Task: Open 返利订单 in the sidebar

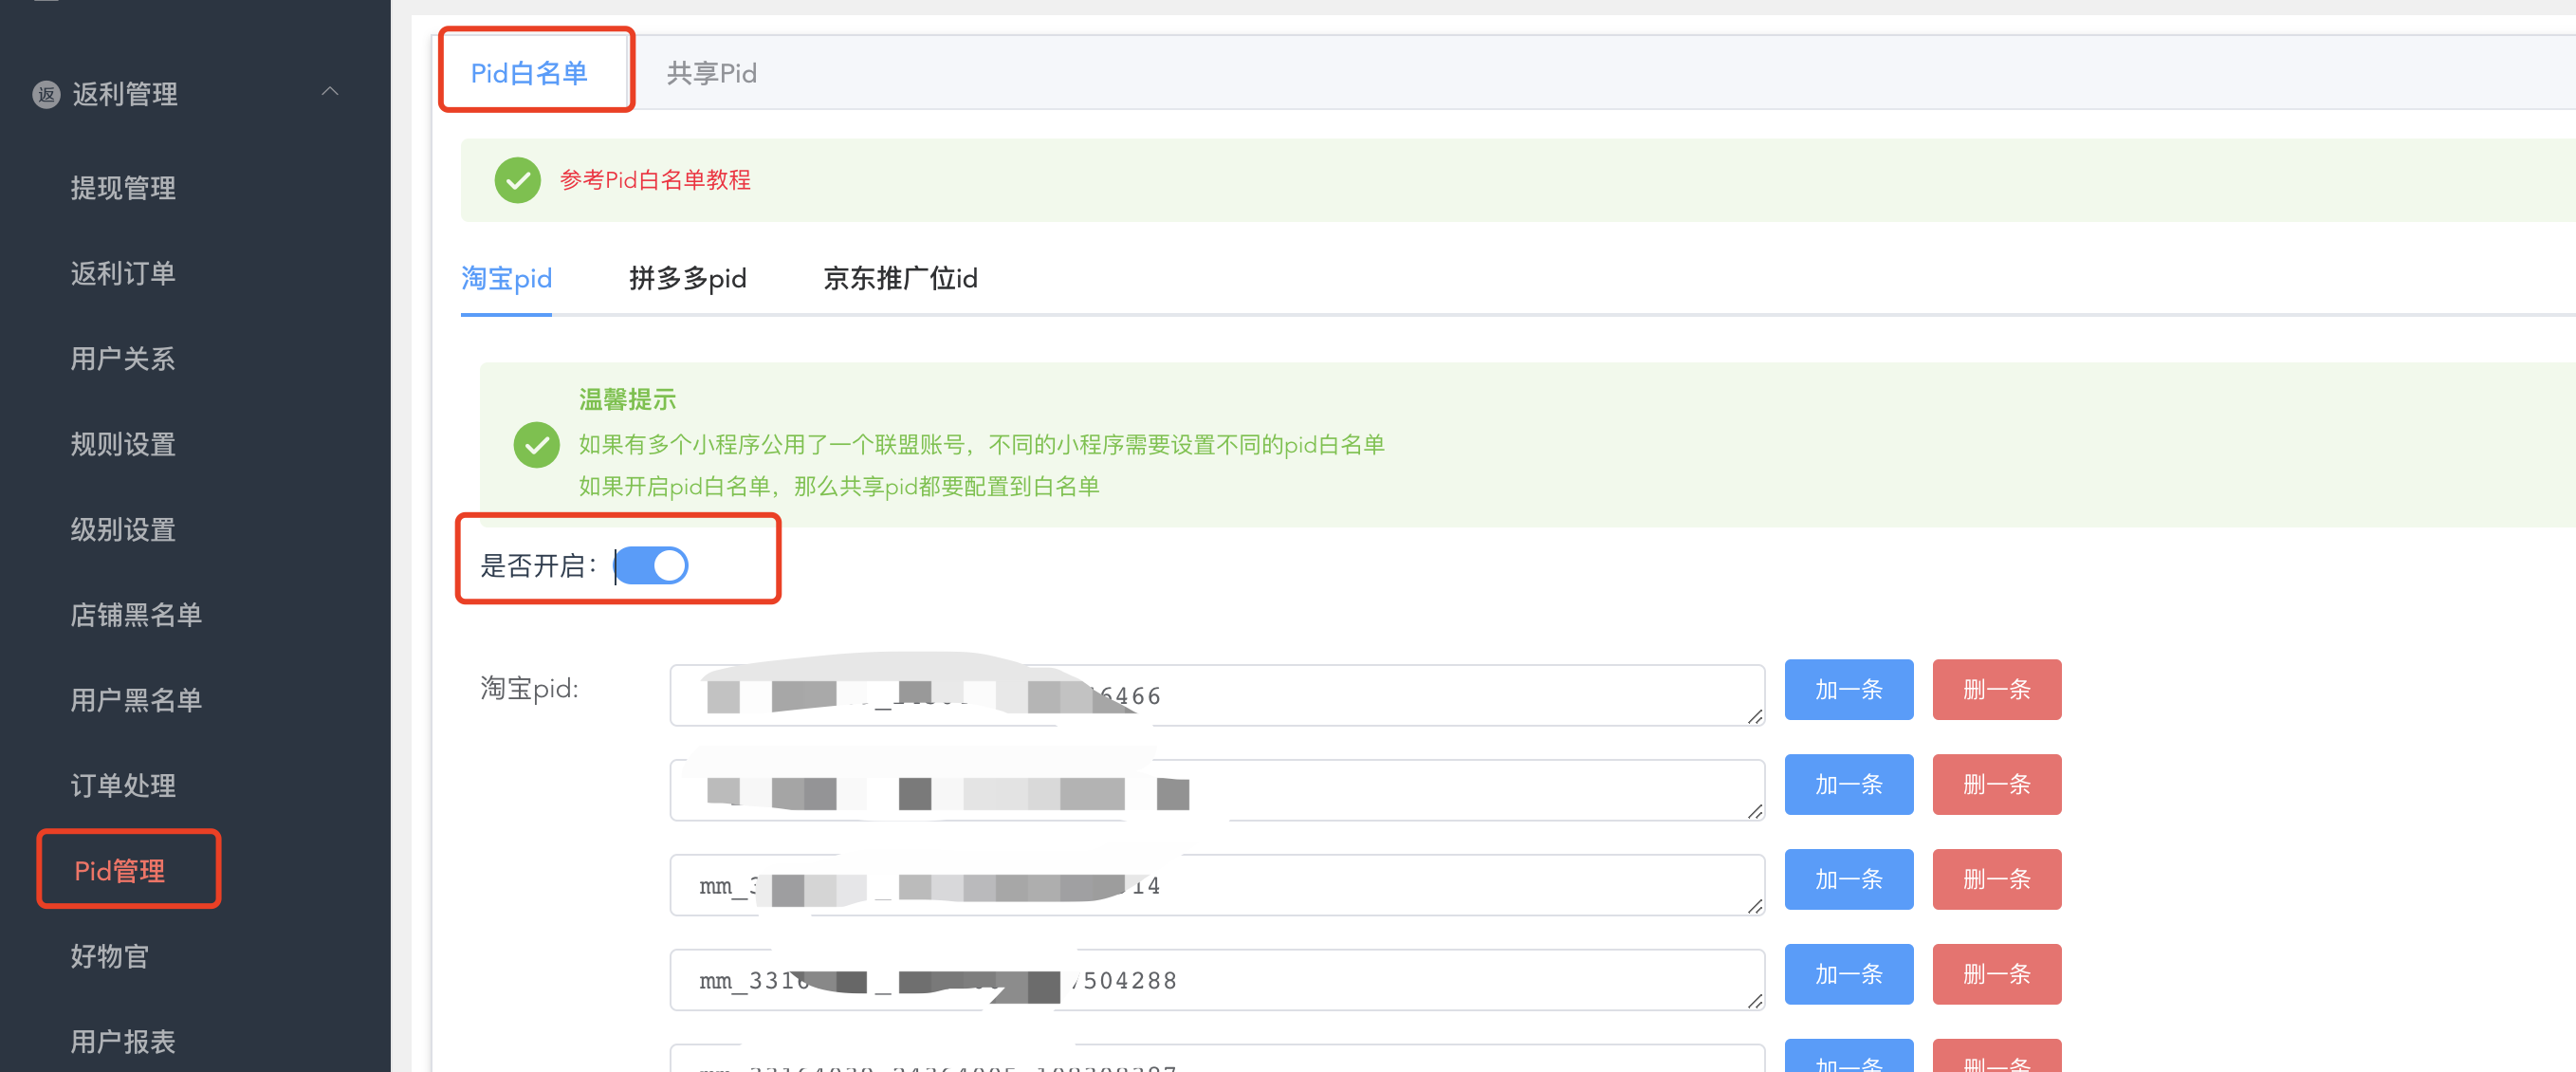Action: 123,273
